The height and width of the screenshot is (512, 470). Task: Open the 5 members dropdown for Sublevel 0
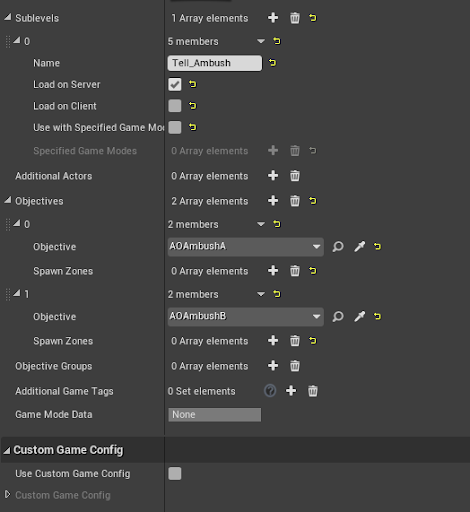tap(261, 41)
